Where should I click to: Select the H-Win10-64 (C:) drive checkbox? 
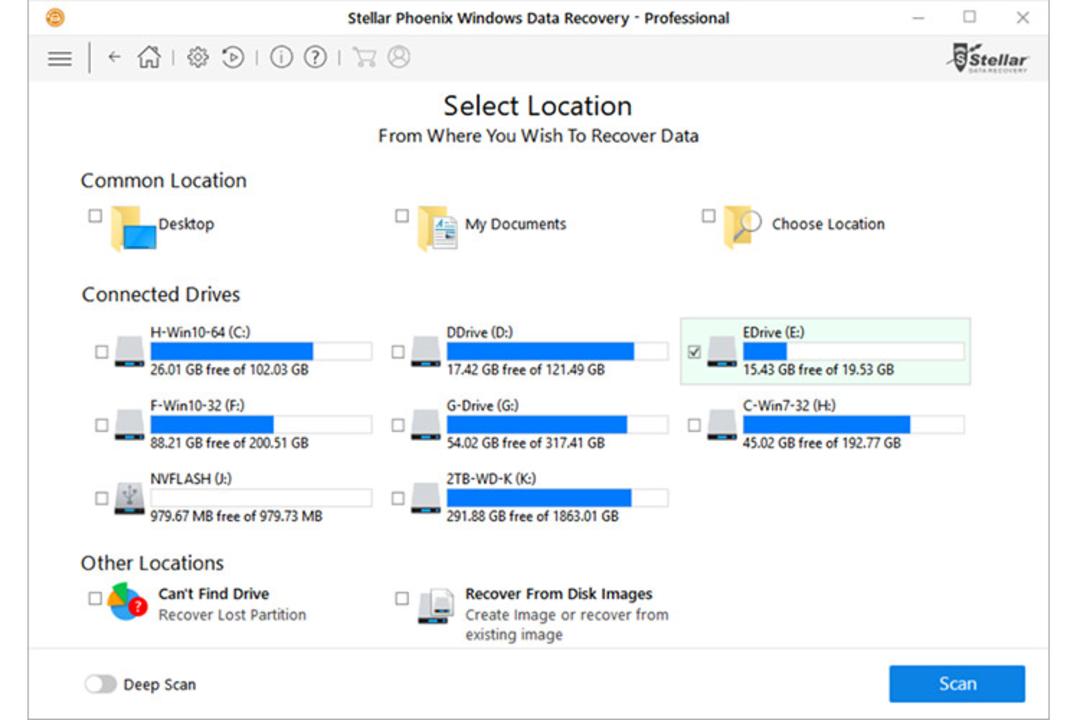click(101, 352)
